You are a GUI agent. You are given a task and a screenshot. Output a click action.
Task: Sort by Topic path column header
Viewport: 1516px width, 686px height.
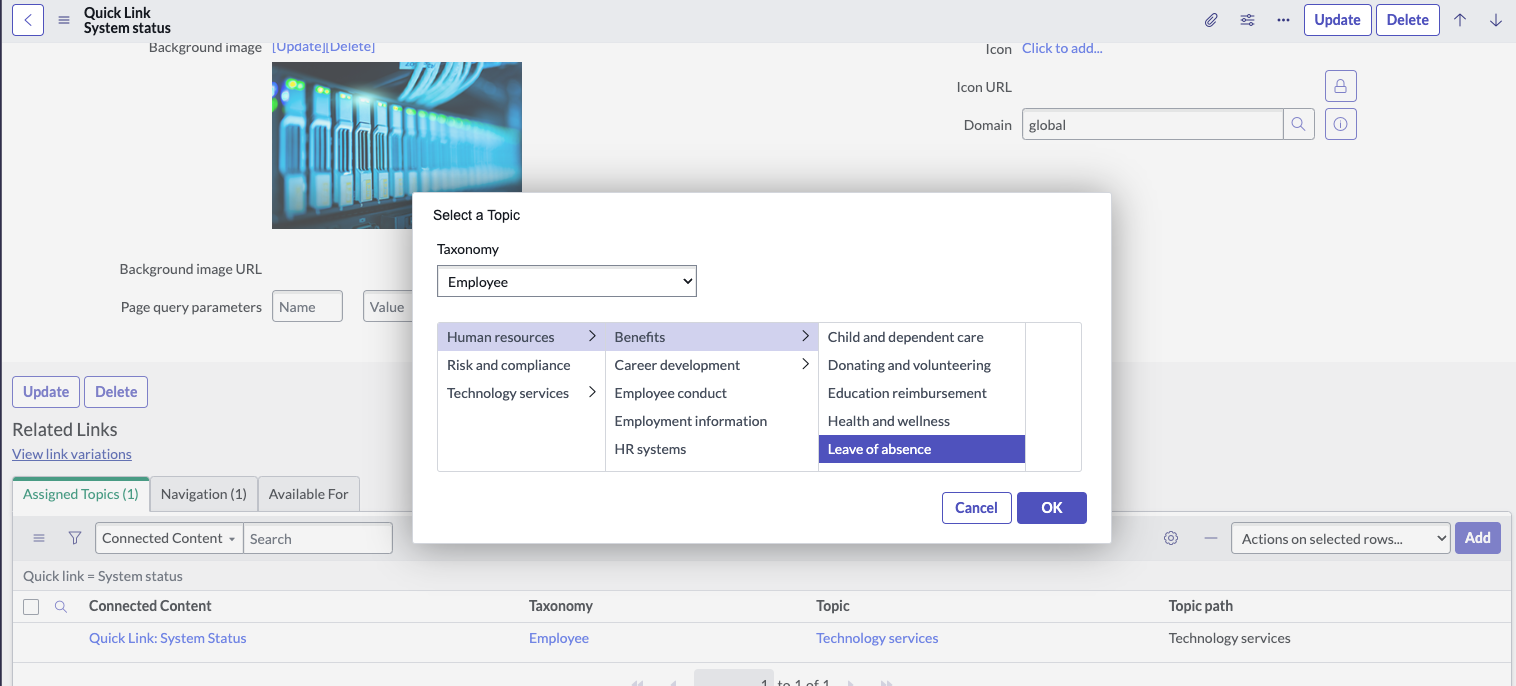coord(1201,606)
